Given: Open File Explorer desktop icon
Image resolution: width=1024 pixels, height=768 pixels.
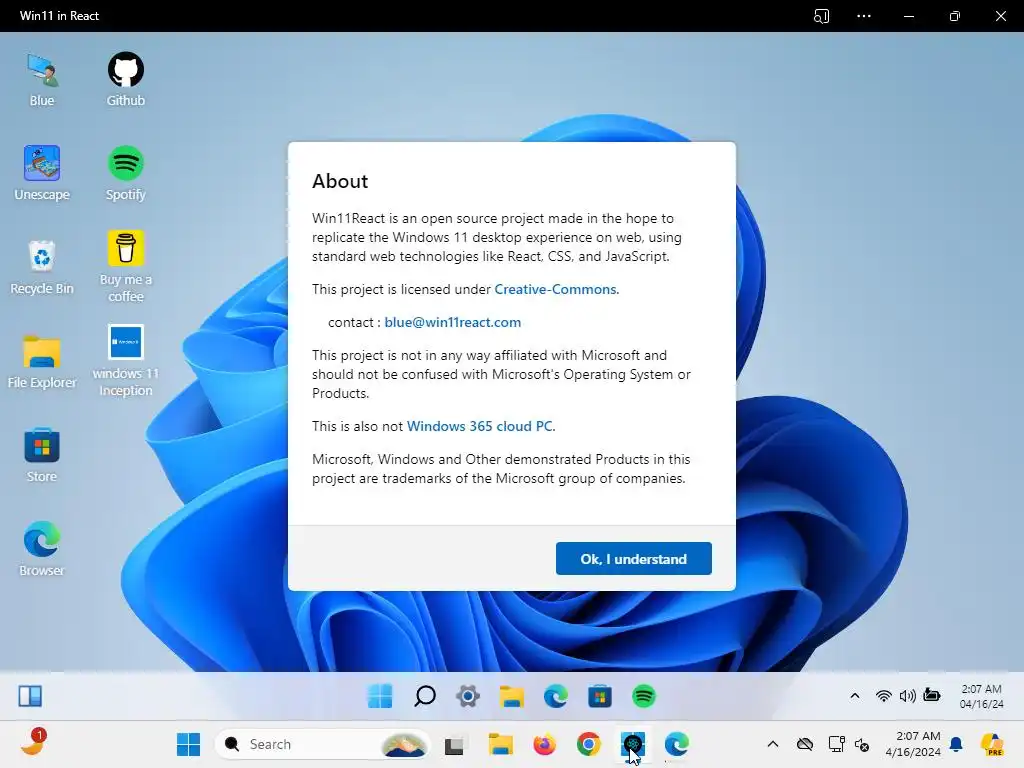Looking at the screenshot, I should (x=42, y=361).
